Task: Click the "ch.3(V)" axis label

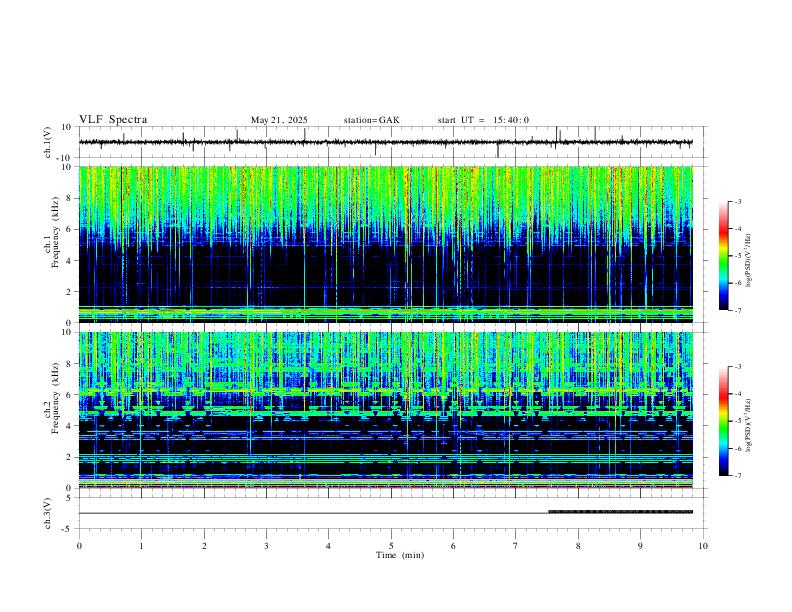Action: click(48, 514)
